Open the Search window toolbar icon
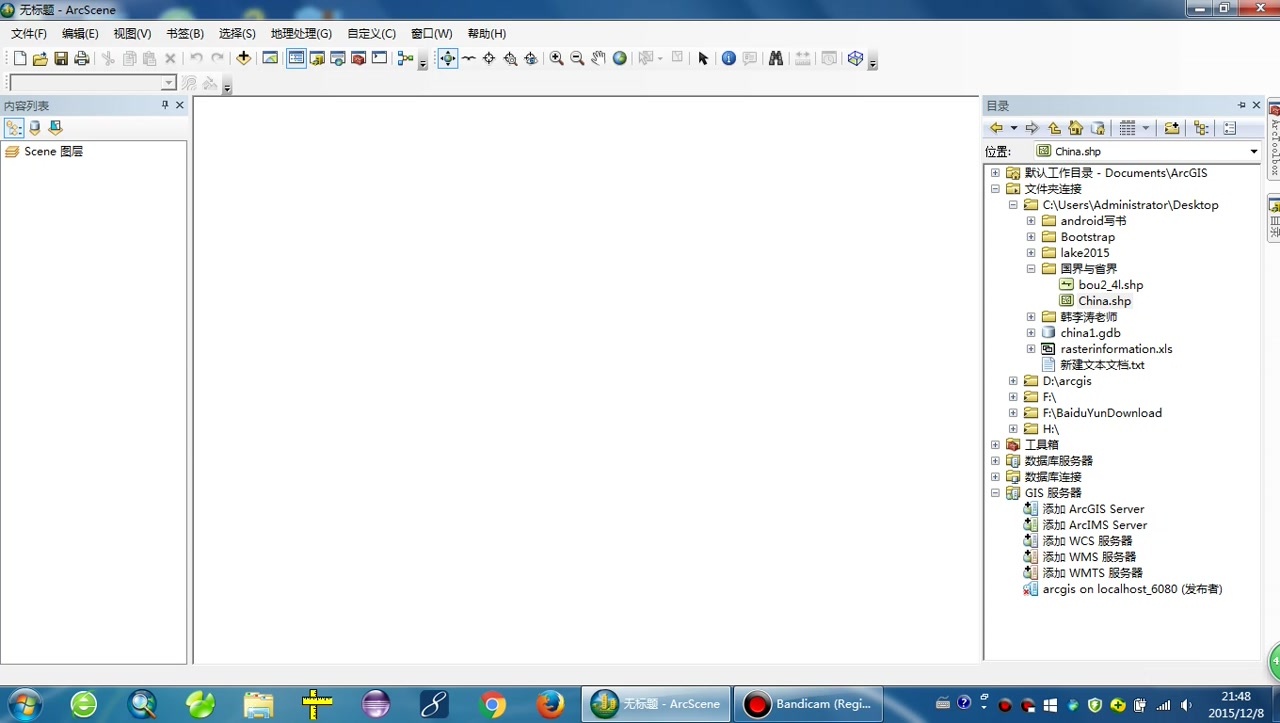 pos(338,58)
